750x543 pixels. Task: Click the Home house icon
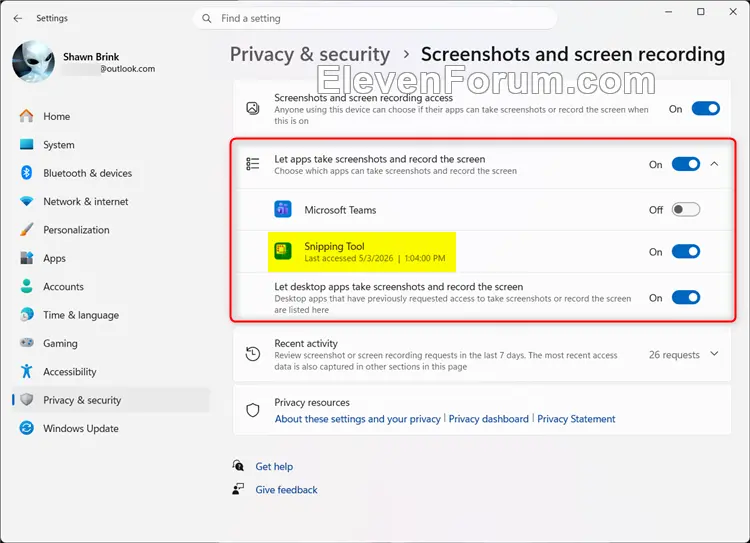pyautogui.click(x=26, y=116)
